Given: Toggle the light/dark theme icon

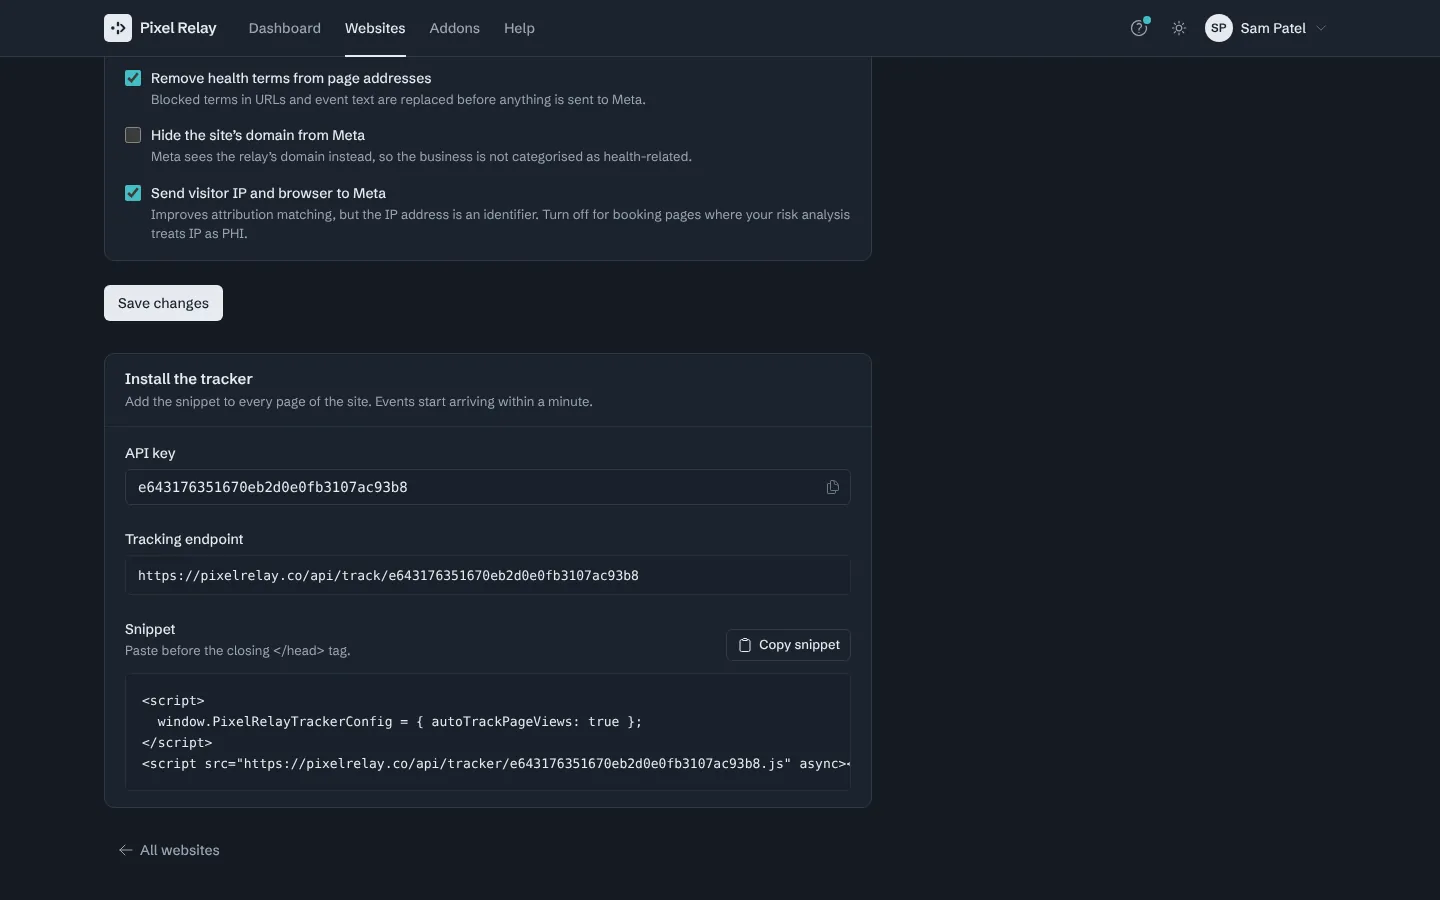Looking at the screenshot, I should [x=1179, y=28].
